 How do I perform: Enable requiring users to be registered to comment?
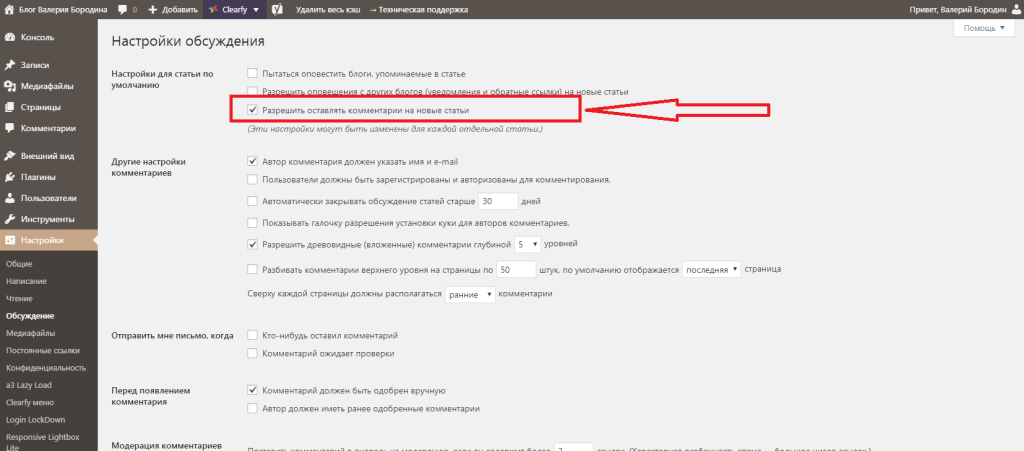[252, 179]
